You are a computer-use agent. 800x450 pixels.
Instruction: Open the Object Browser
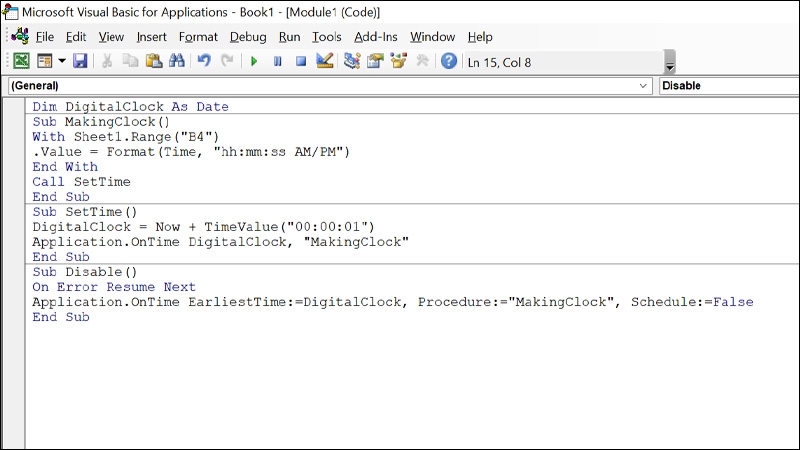[399, 61]
